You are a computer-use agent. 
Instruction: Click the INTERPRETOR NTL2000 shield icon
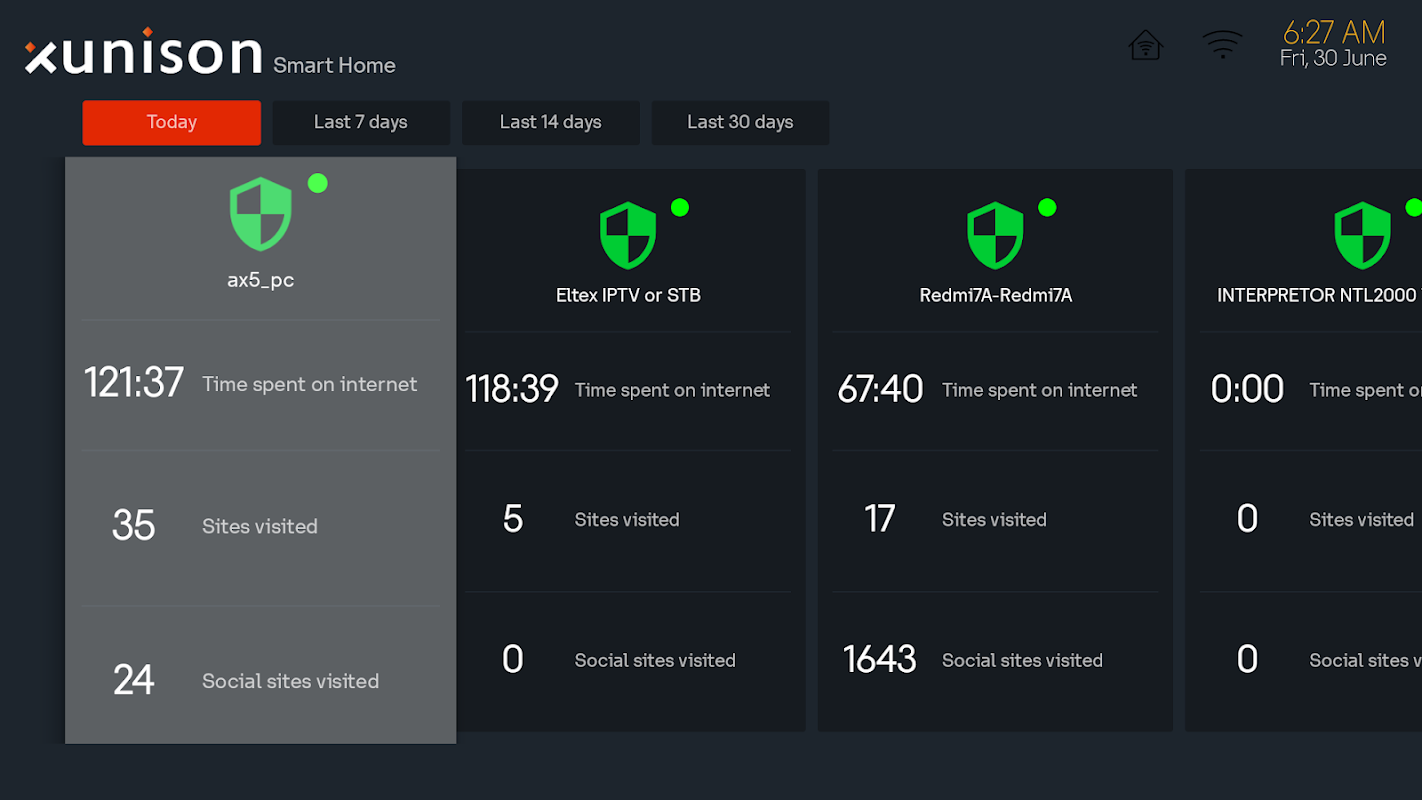click(x=1362, y=236)
